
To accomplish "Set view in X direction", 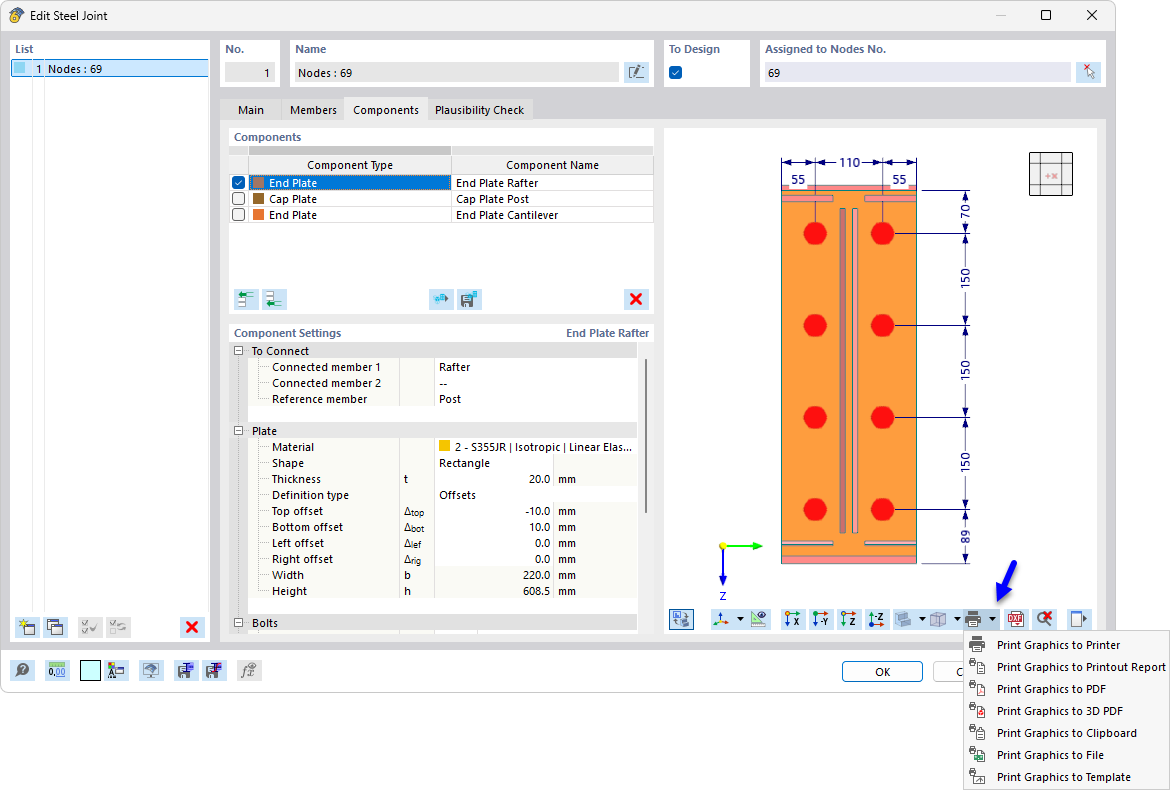I will pyautogui.click(x=792, y=618).
